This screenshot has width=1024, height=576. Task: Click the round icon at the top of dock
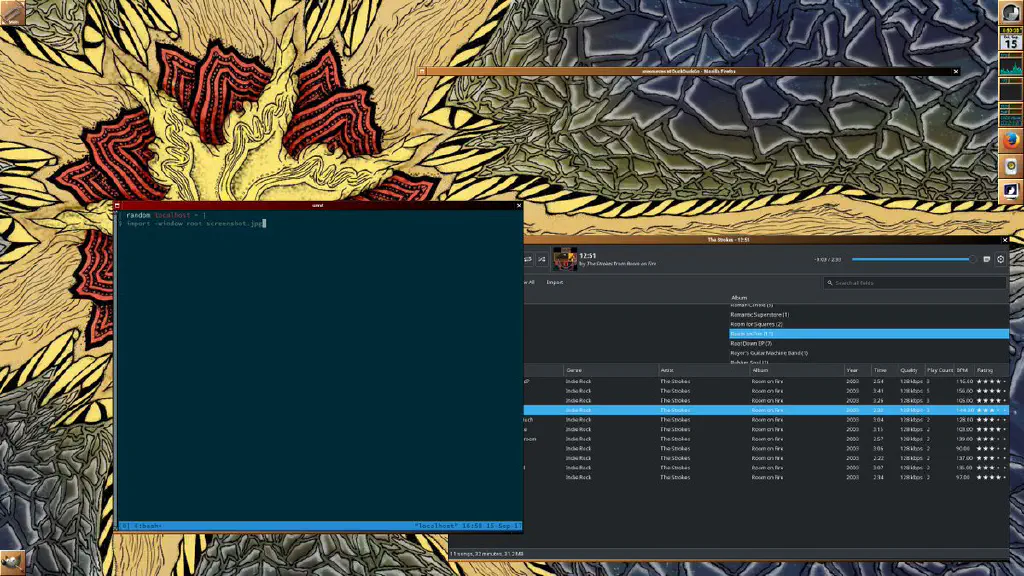[x=1011, y=12]
